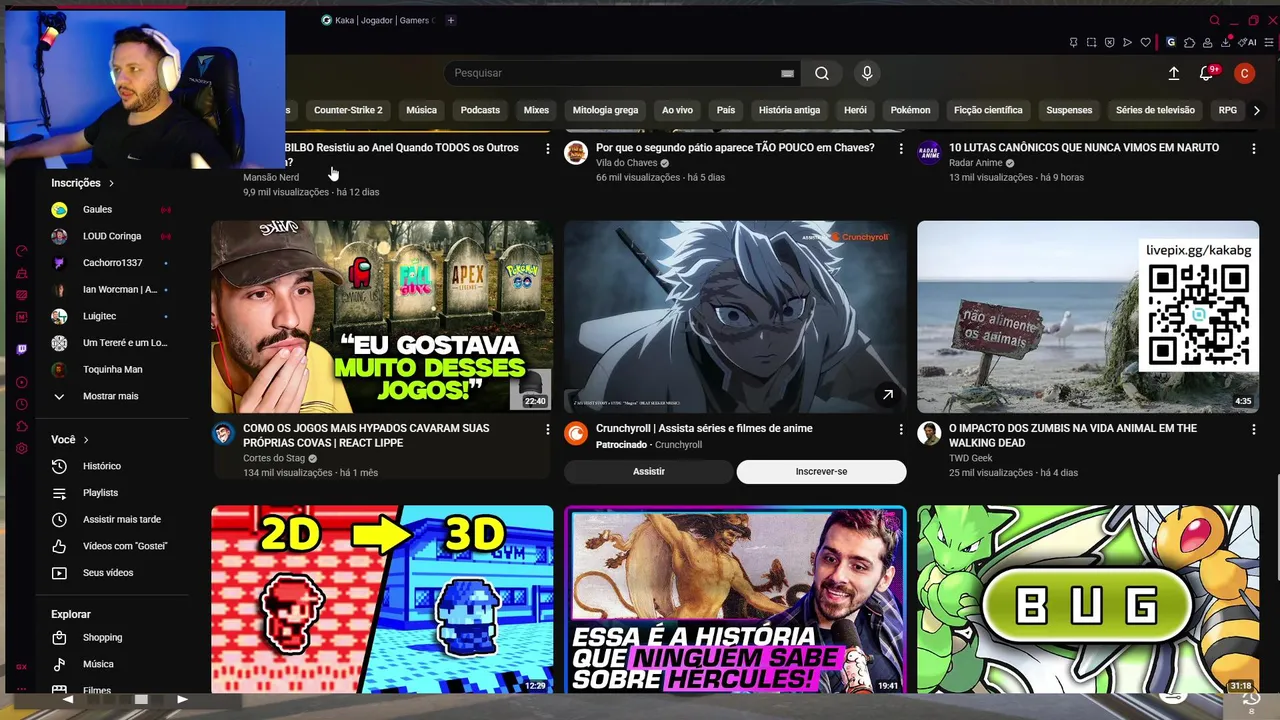Select the Mitologia grega filter chip

tap(605, 110)
